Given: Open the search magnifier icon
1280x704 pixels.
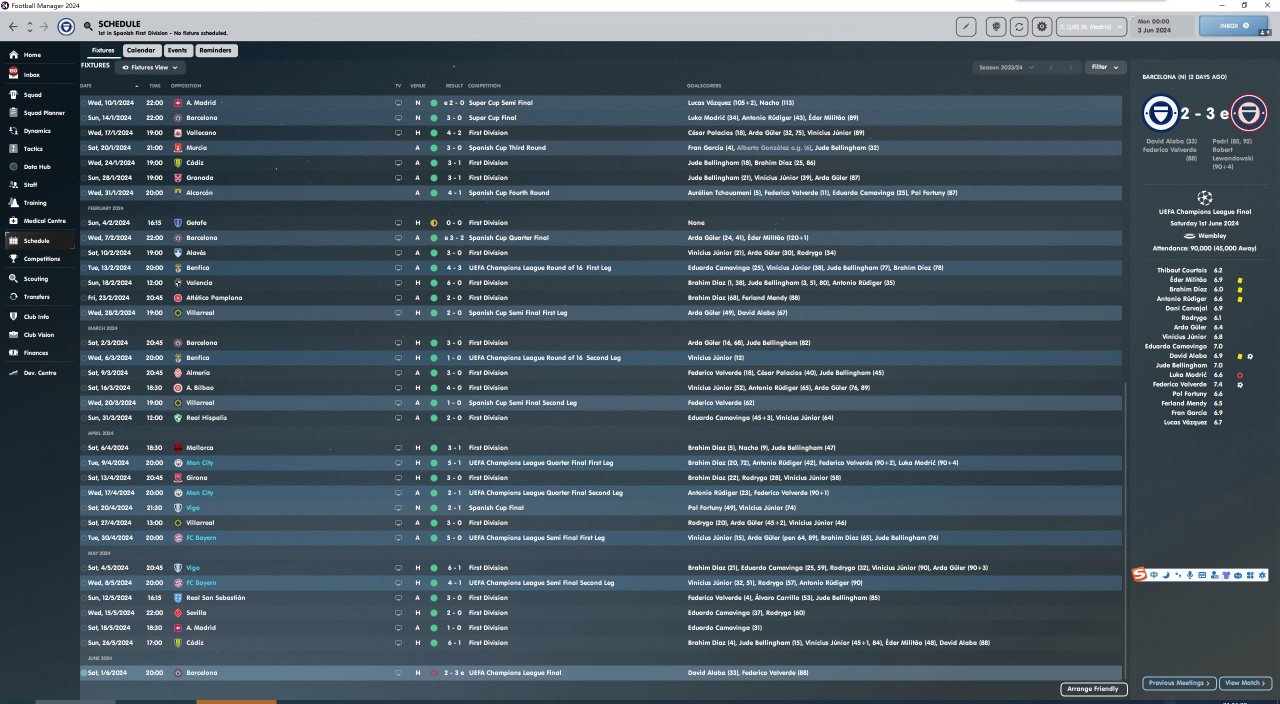Looking at the screenshot, I should pos(88,26).
